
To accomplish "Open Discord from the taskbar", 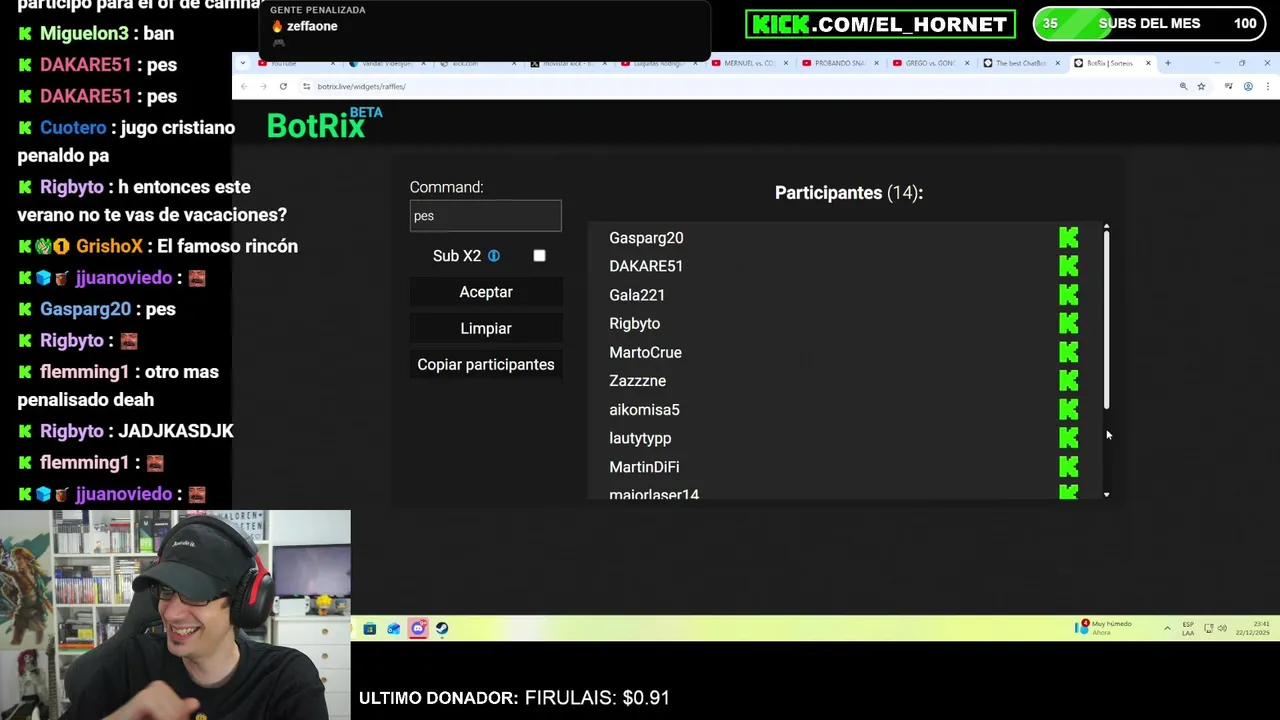I will (418, 628).
